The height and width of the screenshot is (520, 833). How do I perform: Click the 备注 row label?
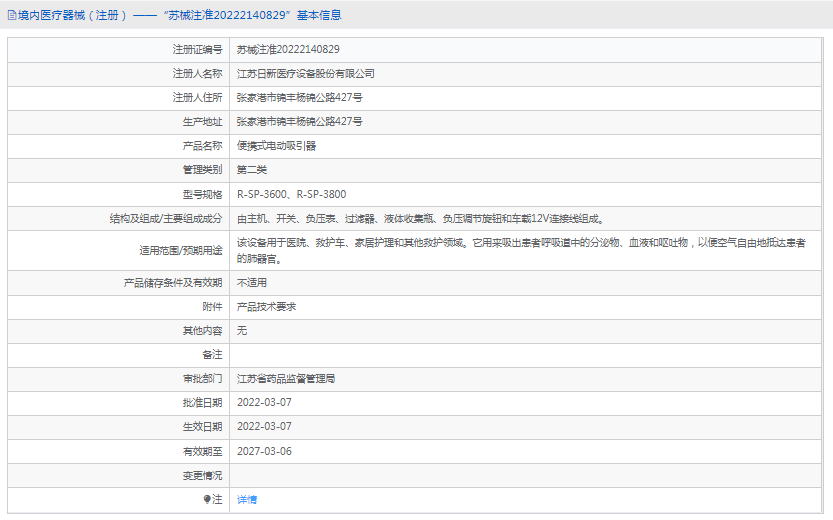(212, 355)
